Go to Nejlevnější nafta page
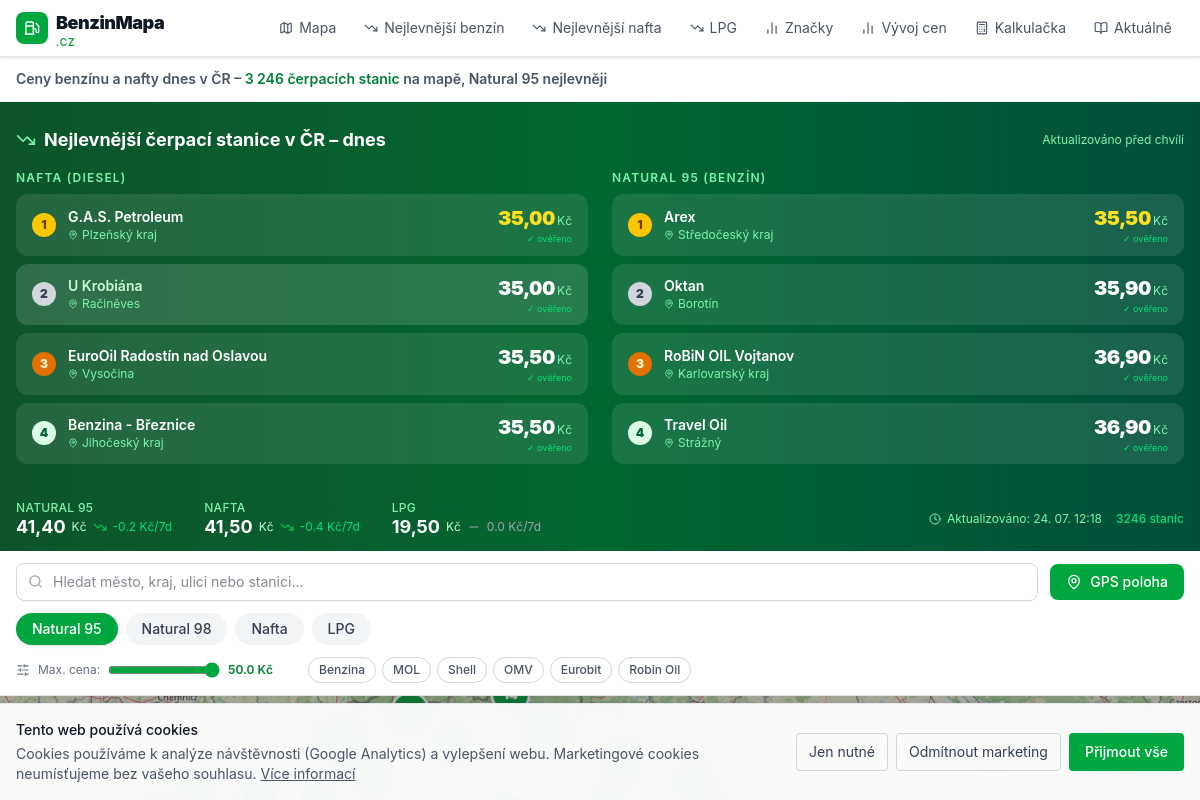This screenshot has height=800, width=1200. 597,28
